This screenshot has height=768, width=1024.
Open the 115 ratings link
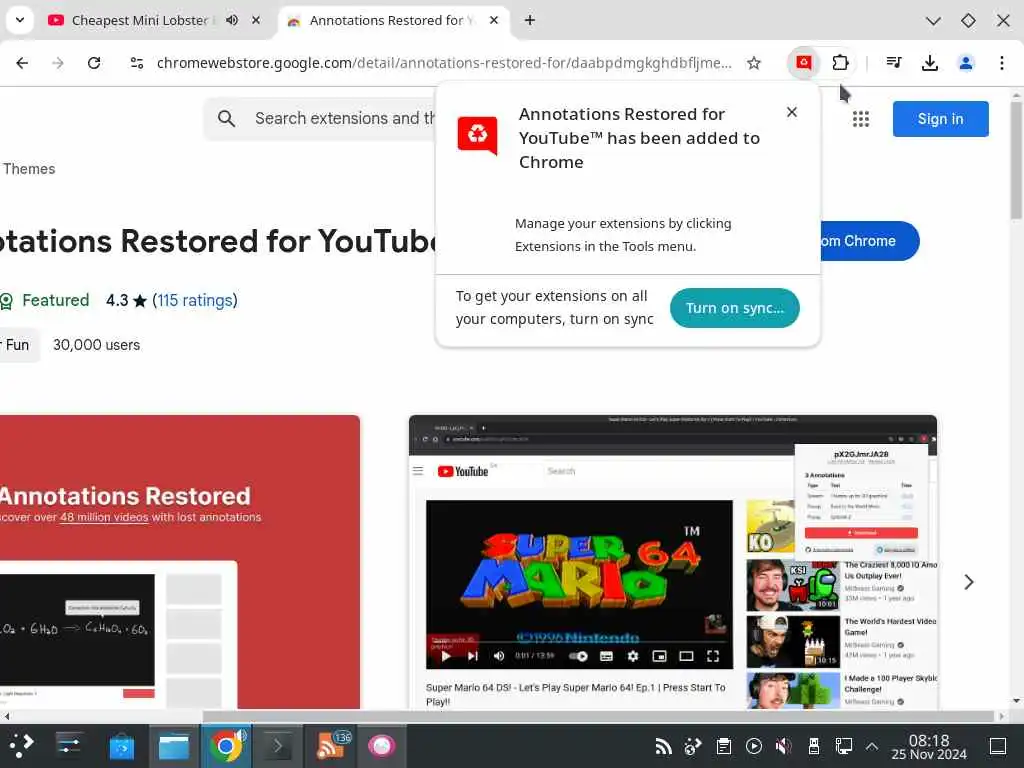click(x=195, y=300)
